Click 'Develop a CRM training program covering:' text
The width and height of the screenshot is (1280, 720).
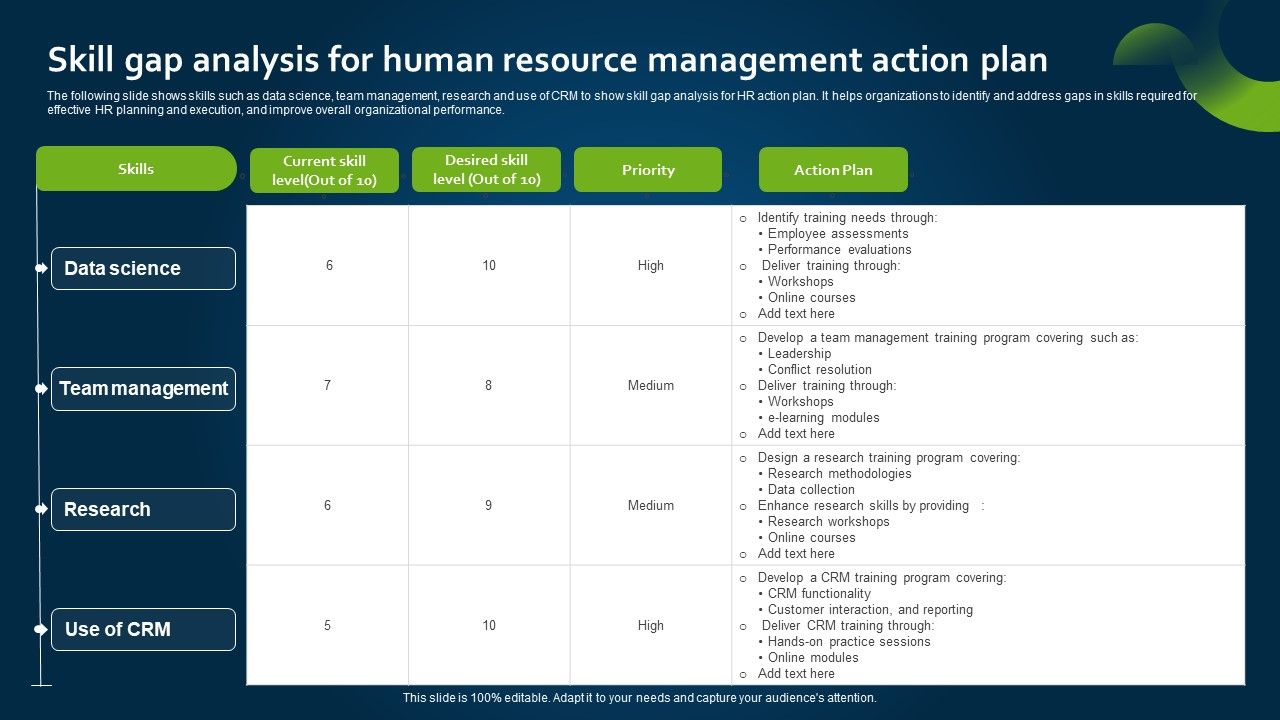click(x=882, y=577)
